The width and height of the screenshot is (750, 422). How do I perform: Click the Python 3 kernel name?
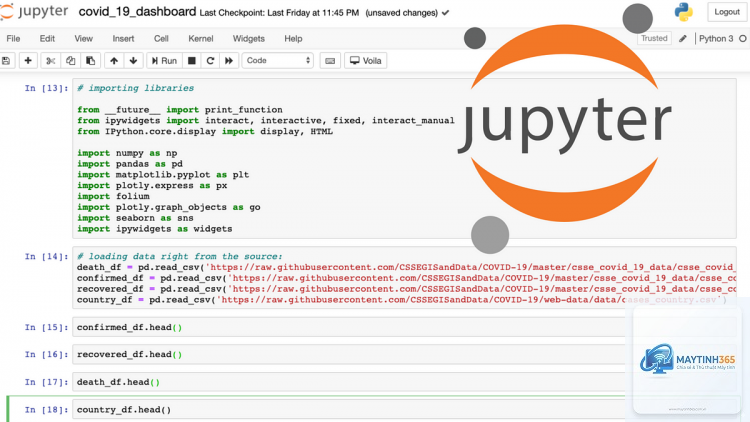(x=716, y=39)
